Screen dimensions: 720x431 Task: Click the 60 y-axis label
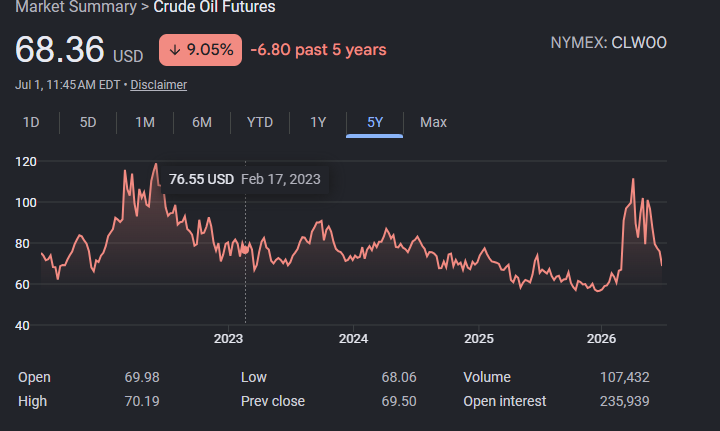[22, 285]
